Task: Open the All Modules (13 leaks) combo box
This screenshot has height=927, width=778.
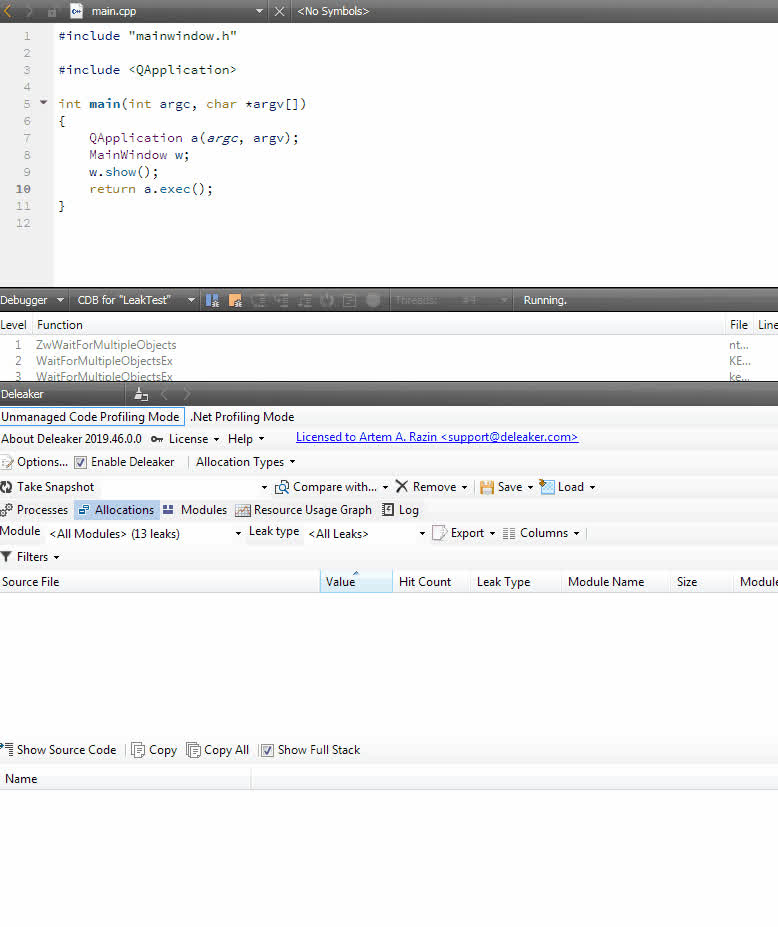Action: [145, 534]
